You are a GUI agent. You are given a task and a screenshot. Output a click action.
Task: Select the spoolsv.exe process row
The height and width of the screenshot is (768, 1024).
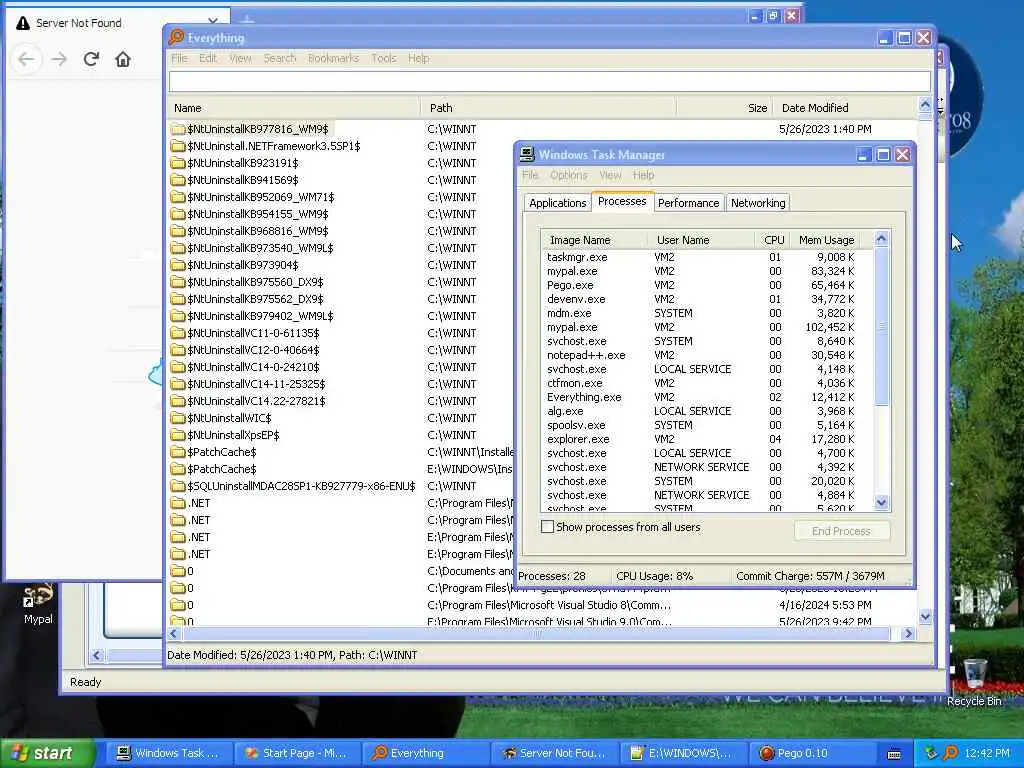[707, 425]
